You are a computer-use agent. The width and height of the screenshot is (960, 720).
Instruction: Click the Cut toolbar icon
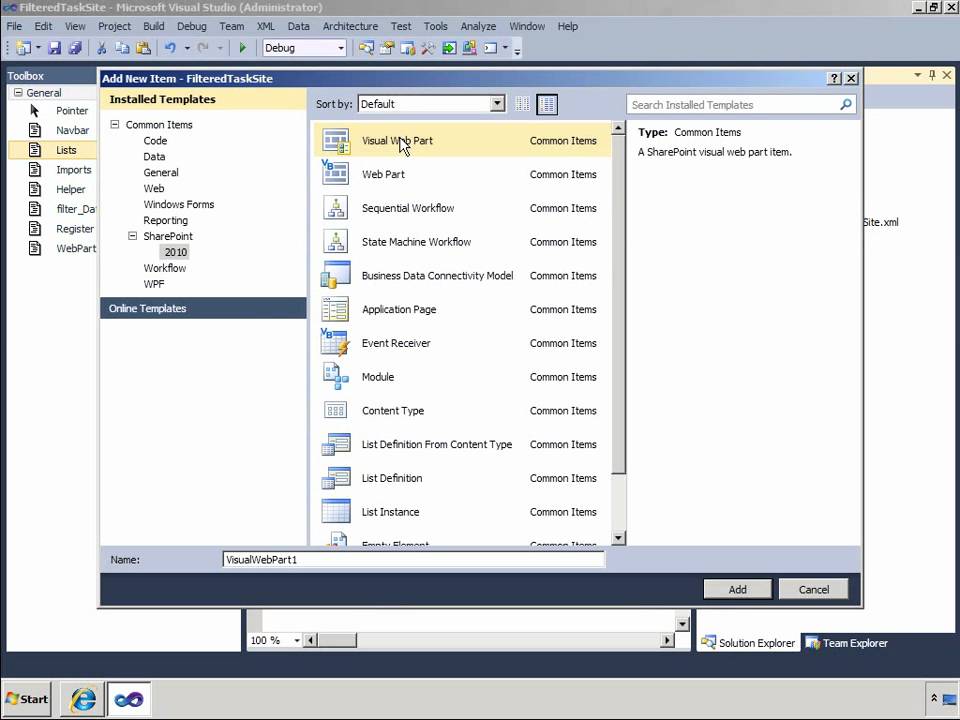[102, 48]
